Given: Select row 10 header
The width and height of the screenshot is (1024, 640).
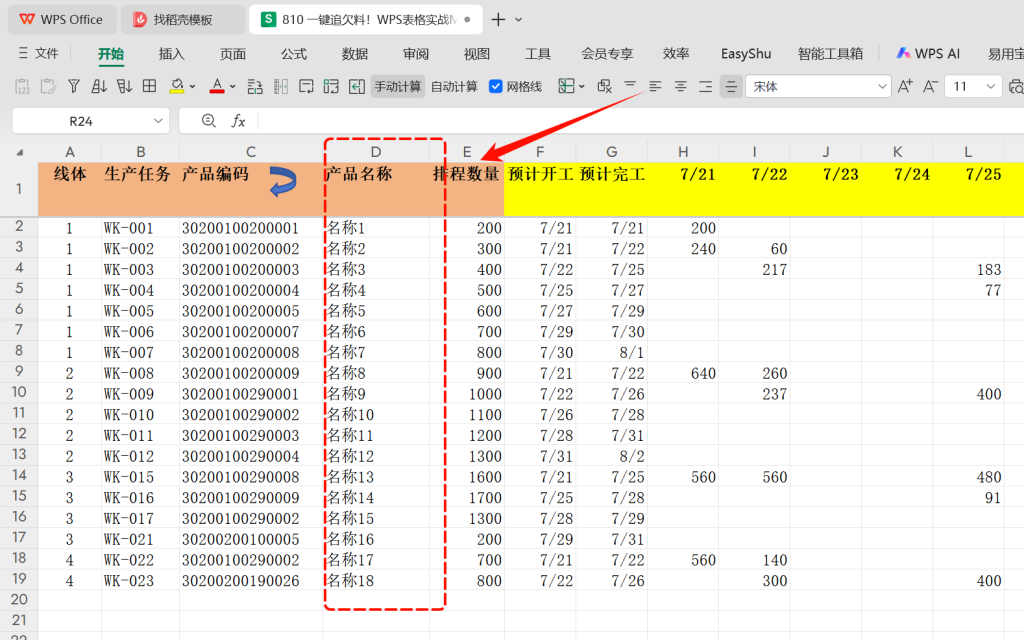Looking at the screenshot, I should (x=19, y=392).
